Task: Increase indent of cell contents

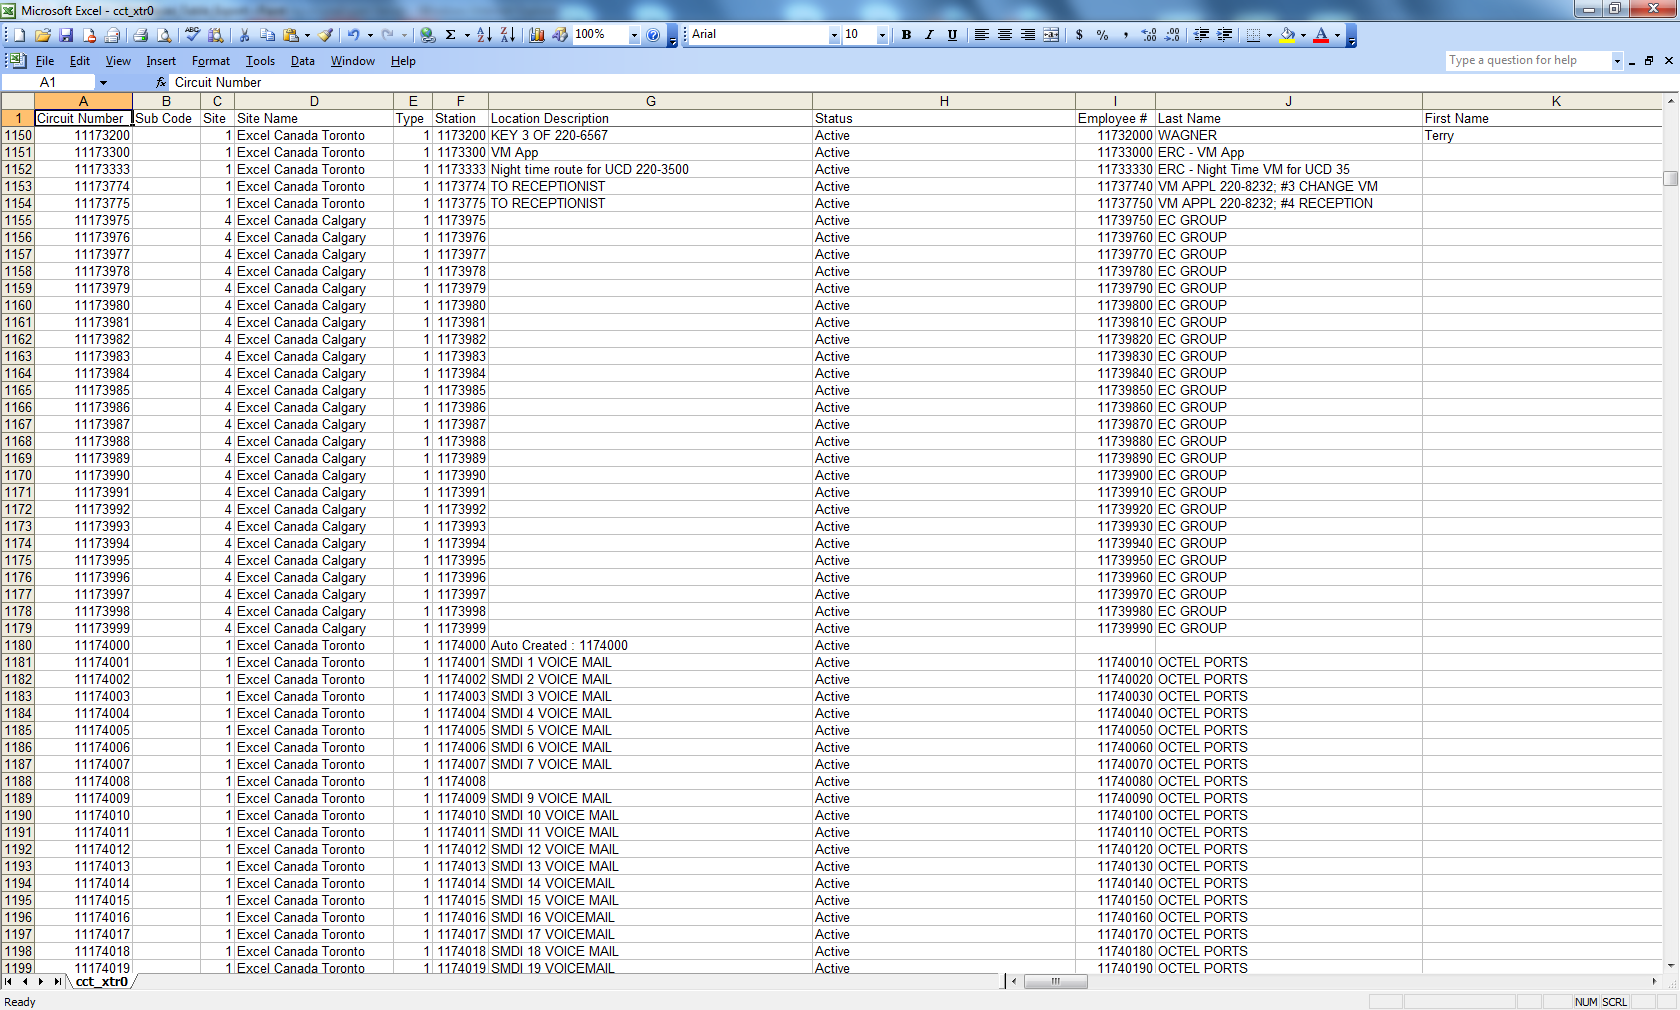Action: click(1224, 35)
